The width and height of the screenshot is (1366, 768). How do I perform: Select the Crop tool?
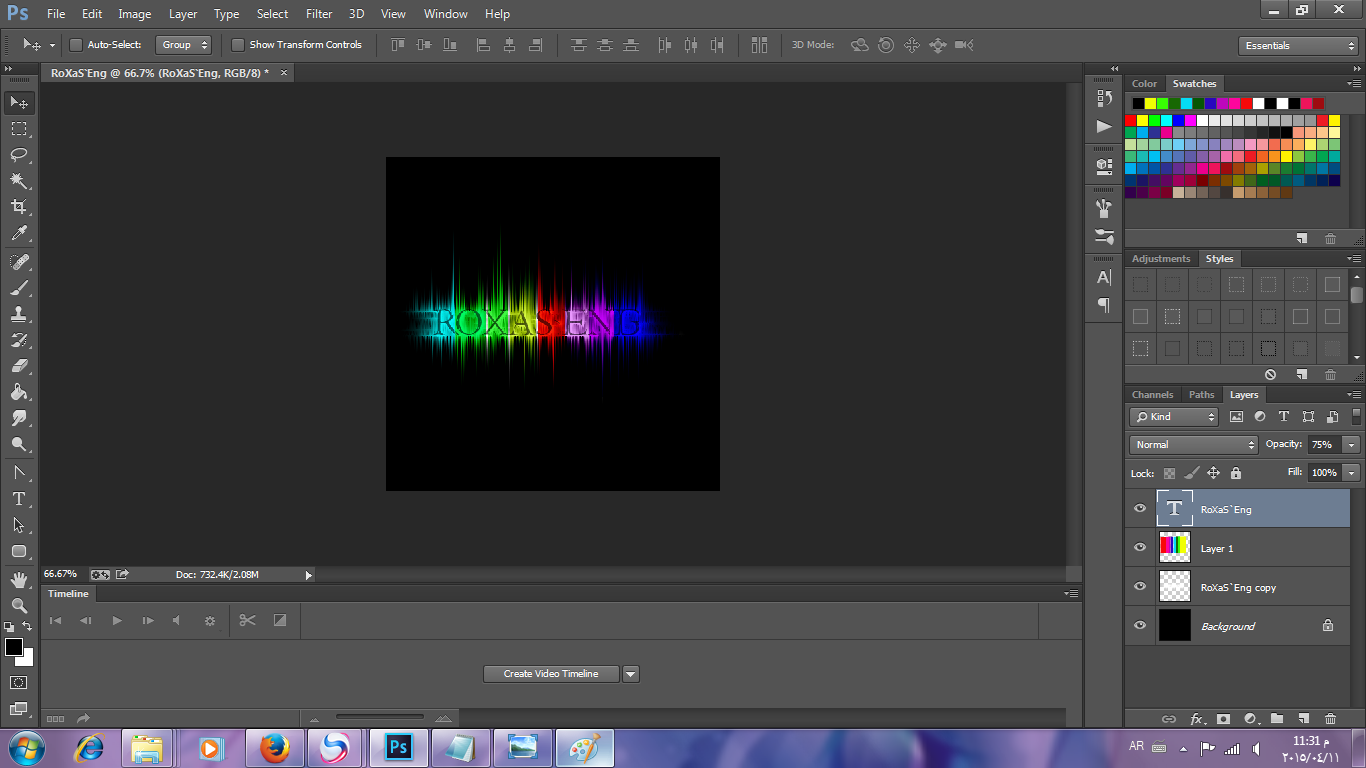(19, 207)
